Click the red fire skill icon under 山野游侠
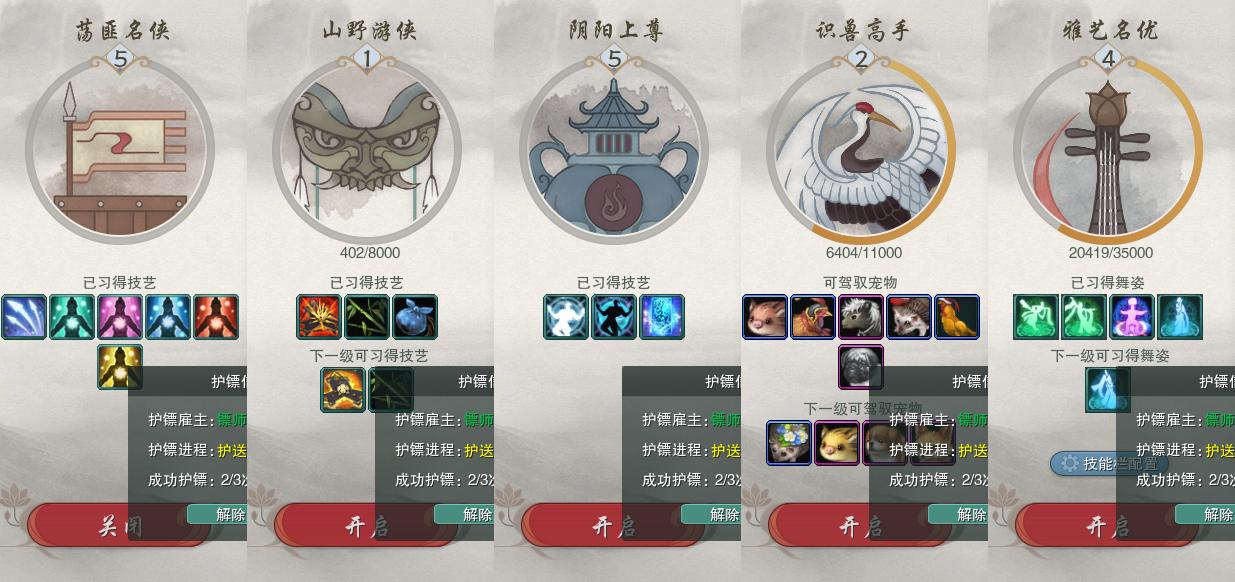The height and width of the screenshot is (582, 1235). pos(319,317)
